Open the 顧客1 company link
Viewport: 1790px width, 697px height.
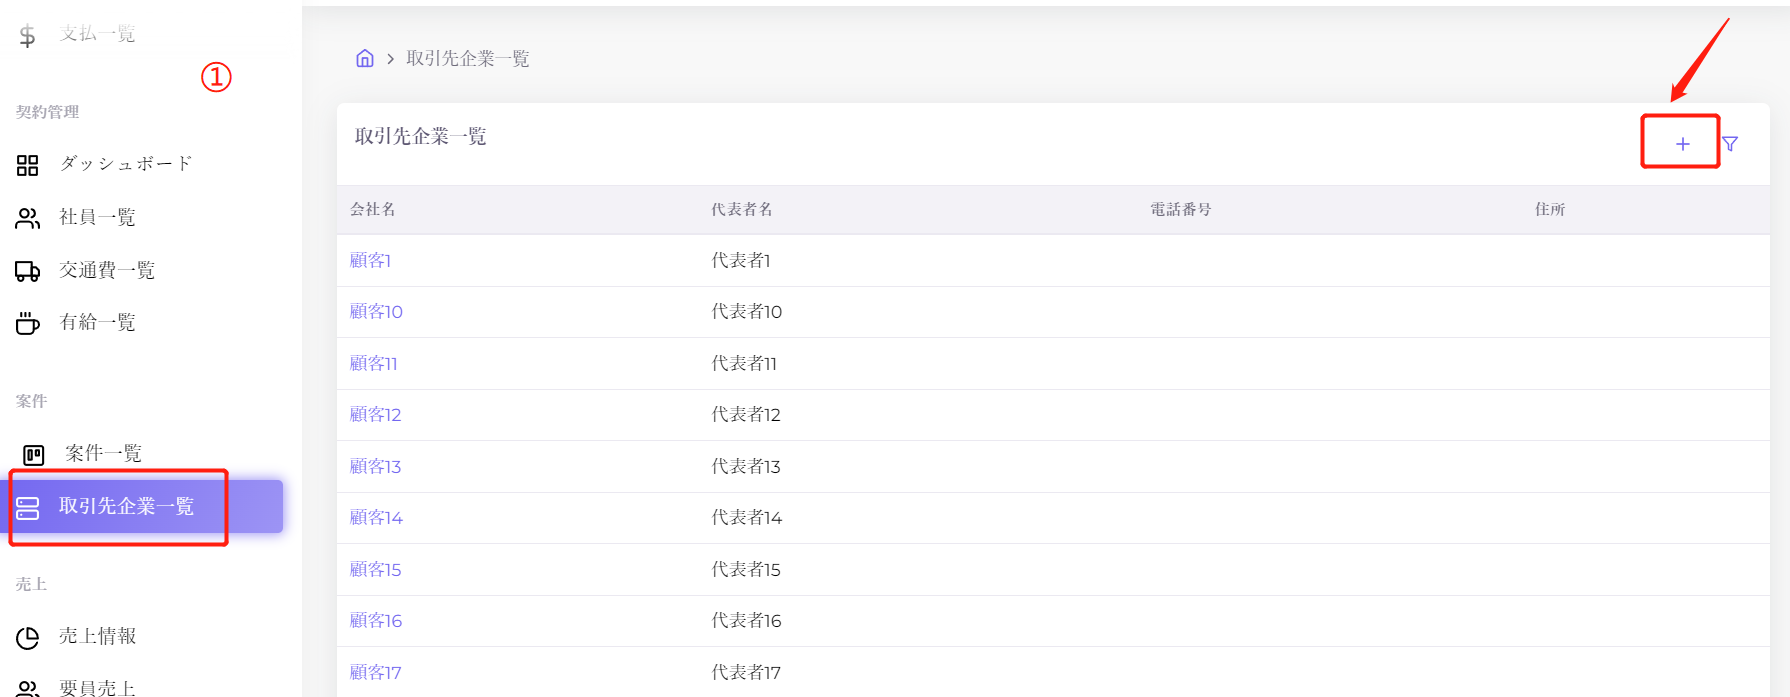pos(370,261)
